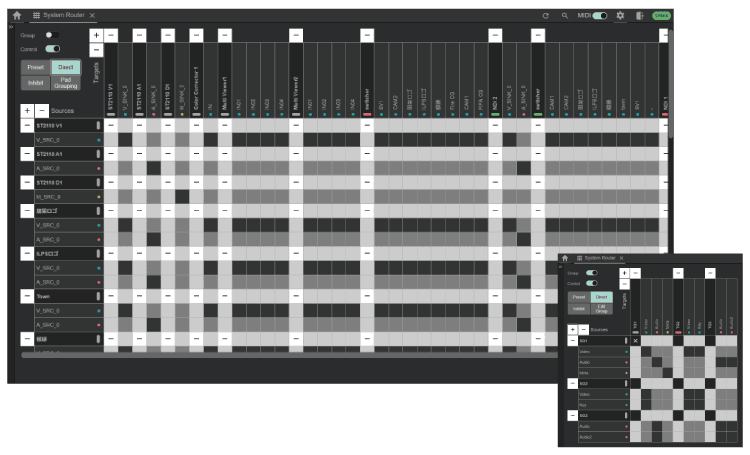This screenshot has height=455, width=750.
Task: Click the refresh icon in top toolbar
Action: point(545,16)
